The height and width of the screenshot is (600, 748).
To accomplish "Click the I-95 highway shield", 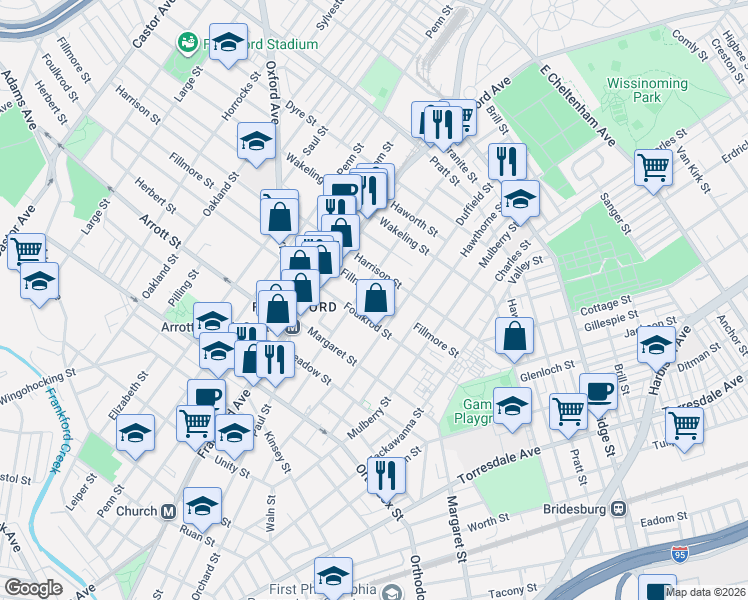I will pos(680,554).
